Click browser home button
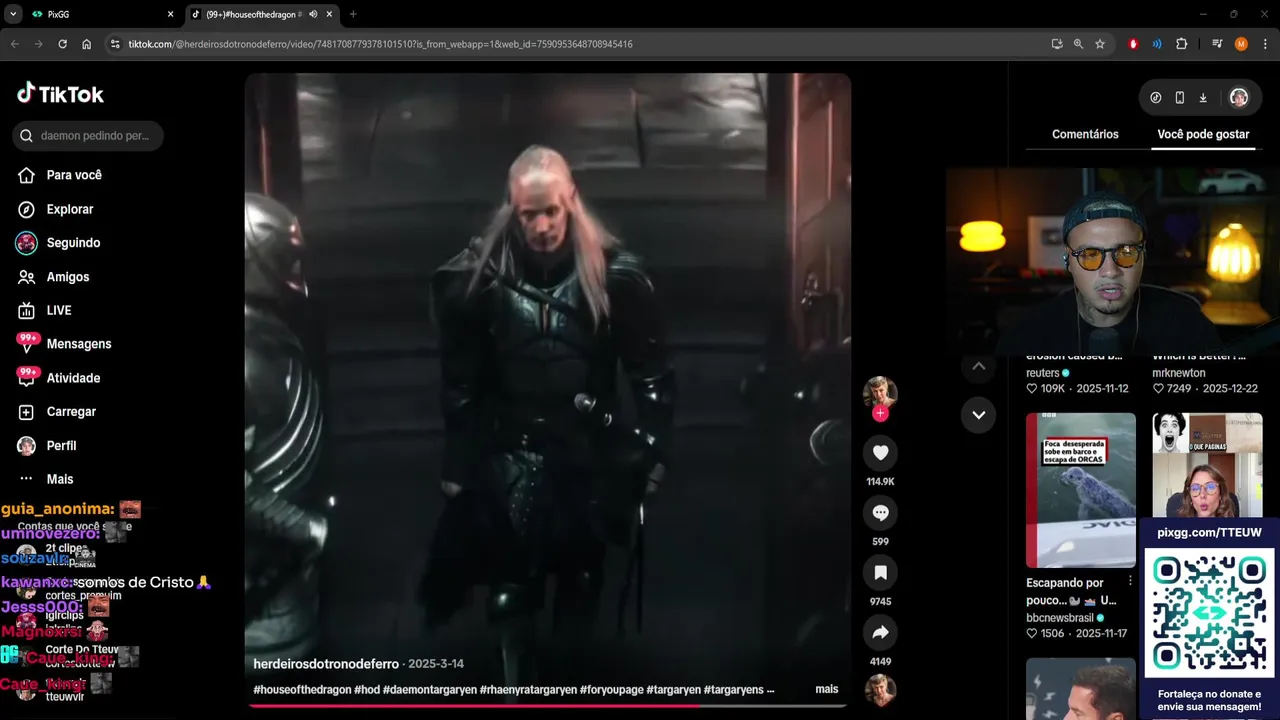 [86, 44]
